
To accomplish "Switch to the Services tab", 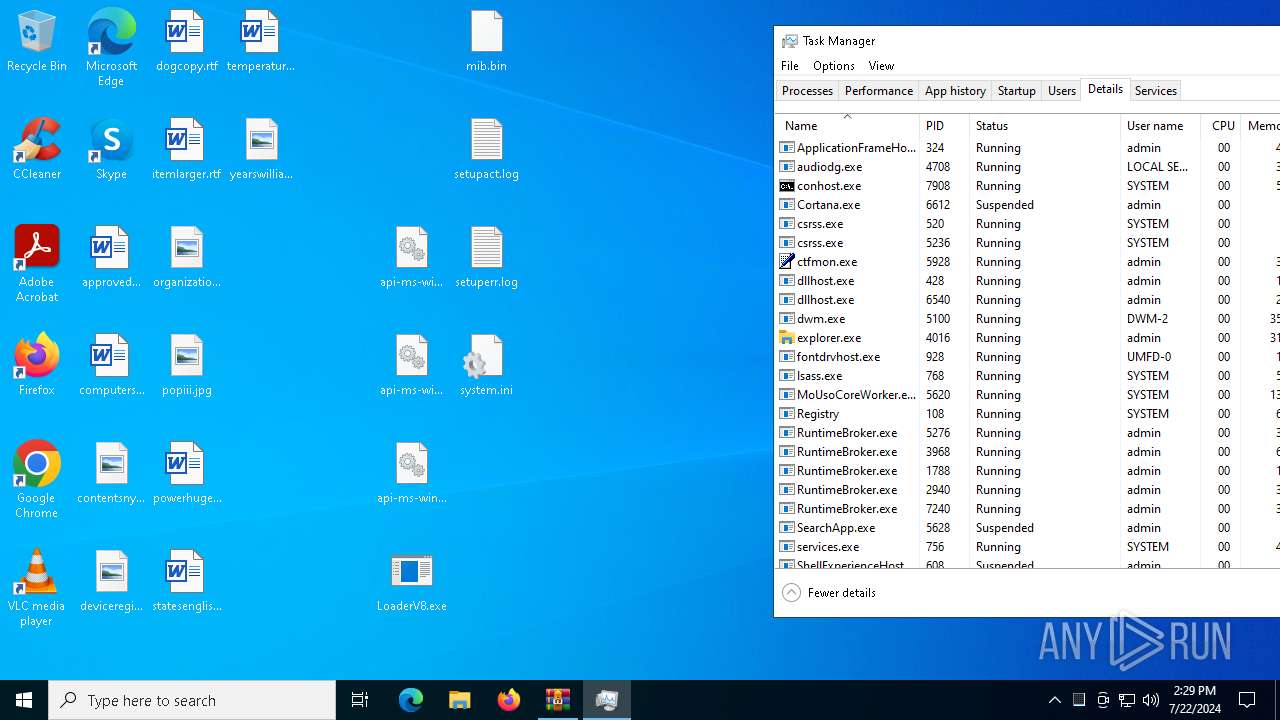I will coord(1156,90).
